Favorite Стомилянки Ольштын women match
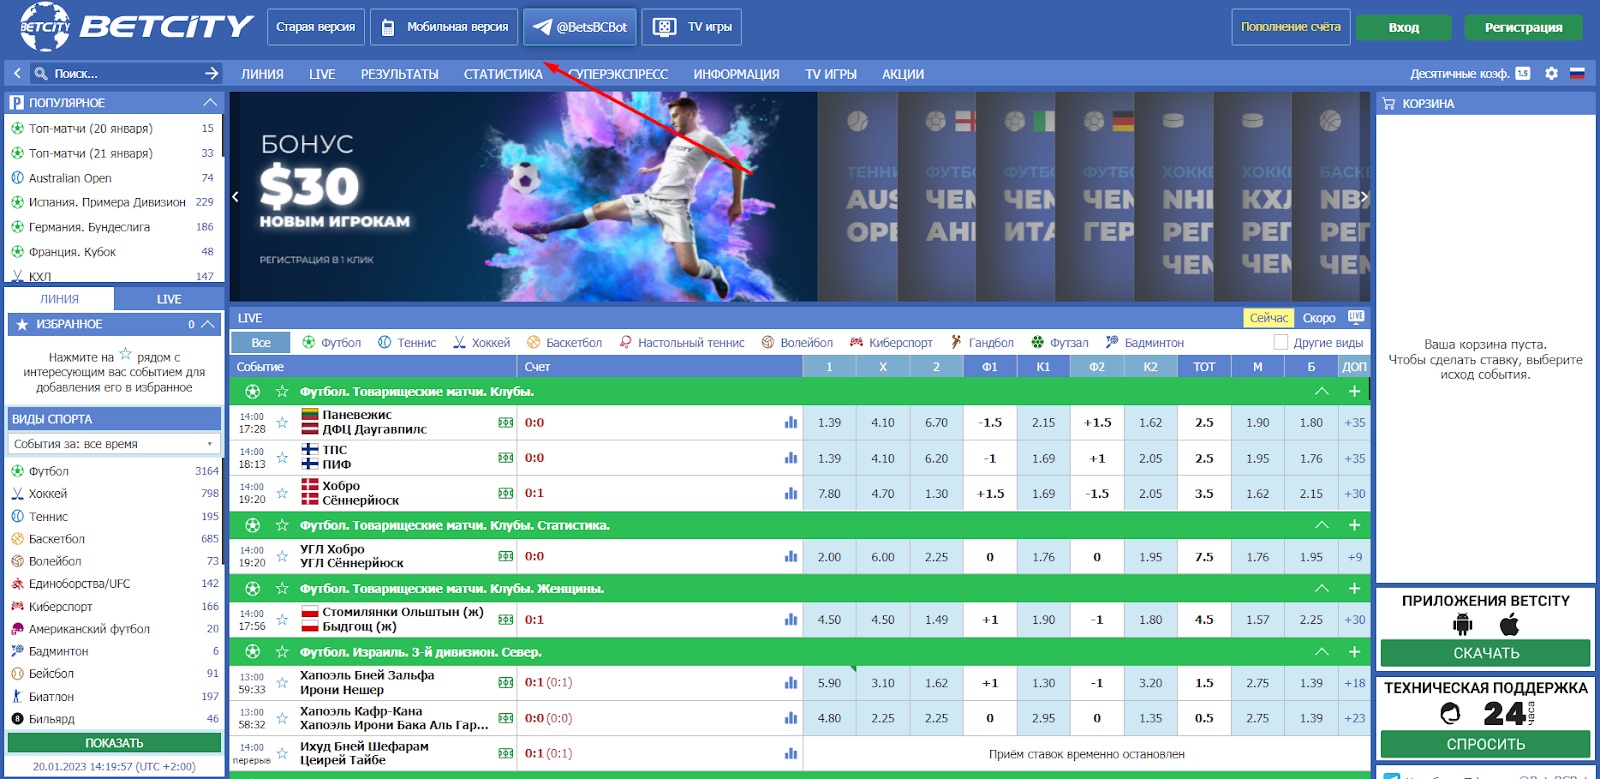Image resolution: width=1600 pixels, height=779 pixels. (282, 620)
